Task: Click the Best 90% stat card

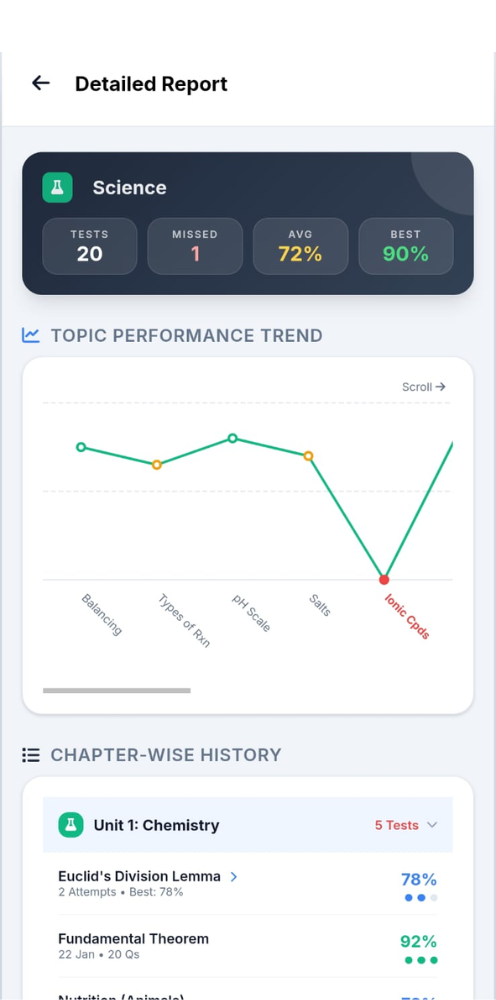Action: coord(406,246)
